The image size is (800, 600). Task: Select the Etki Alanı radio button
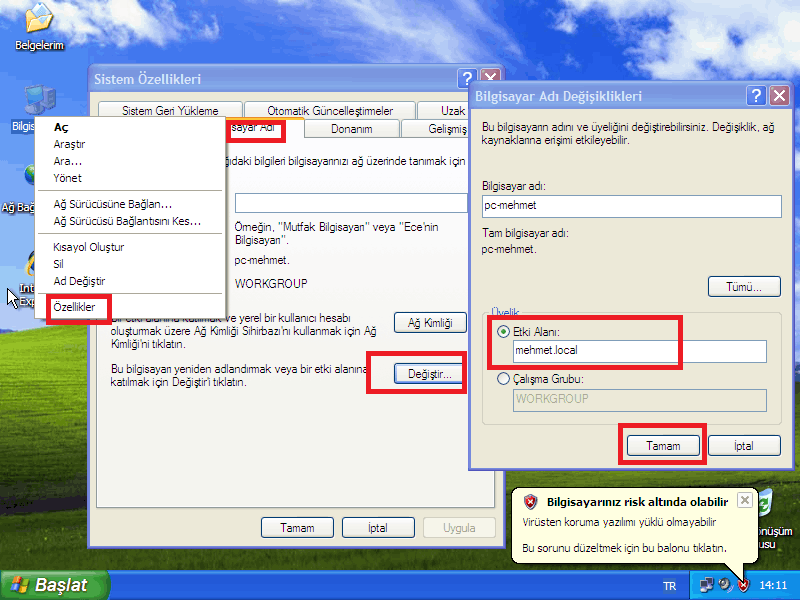[x=503, y=331]
